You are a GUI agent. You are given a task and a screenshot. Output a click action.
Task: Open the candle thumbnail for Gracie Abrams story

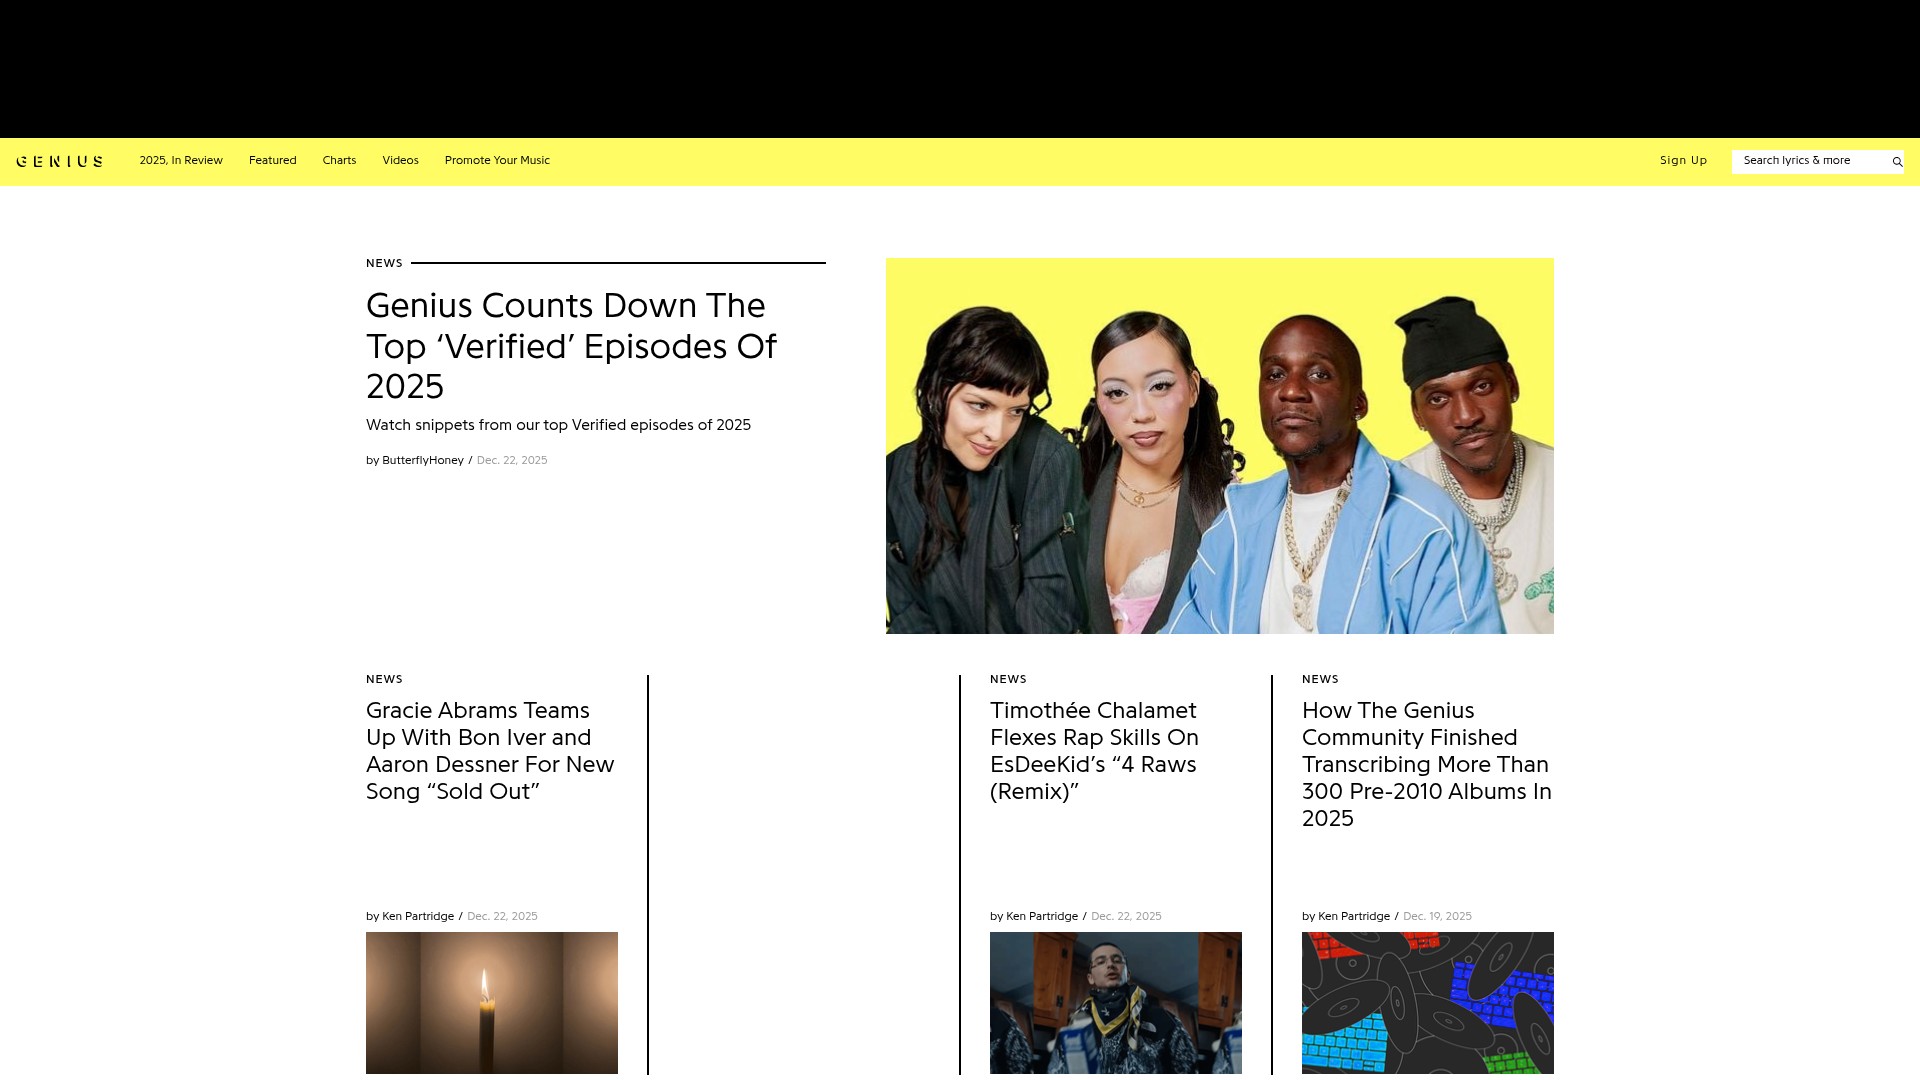pos(492,1003)
